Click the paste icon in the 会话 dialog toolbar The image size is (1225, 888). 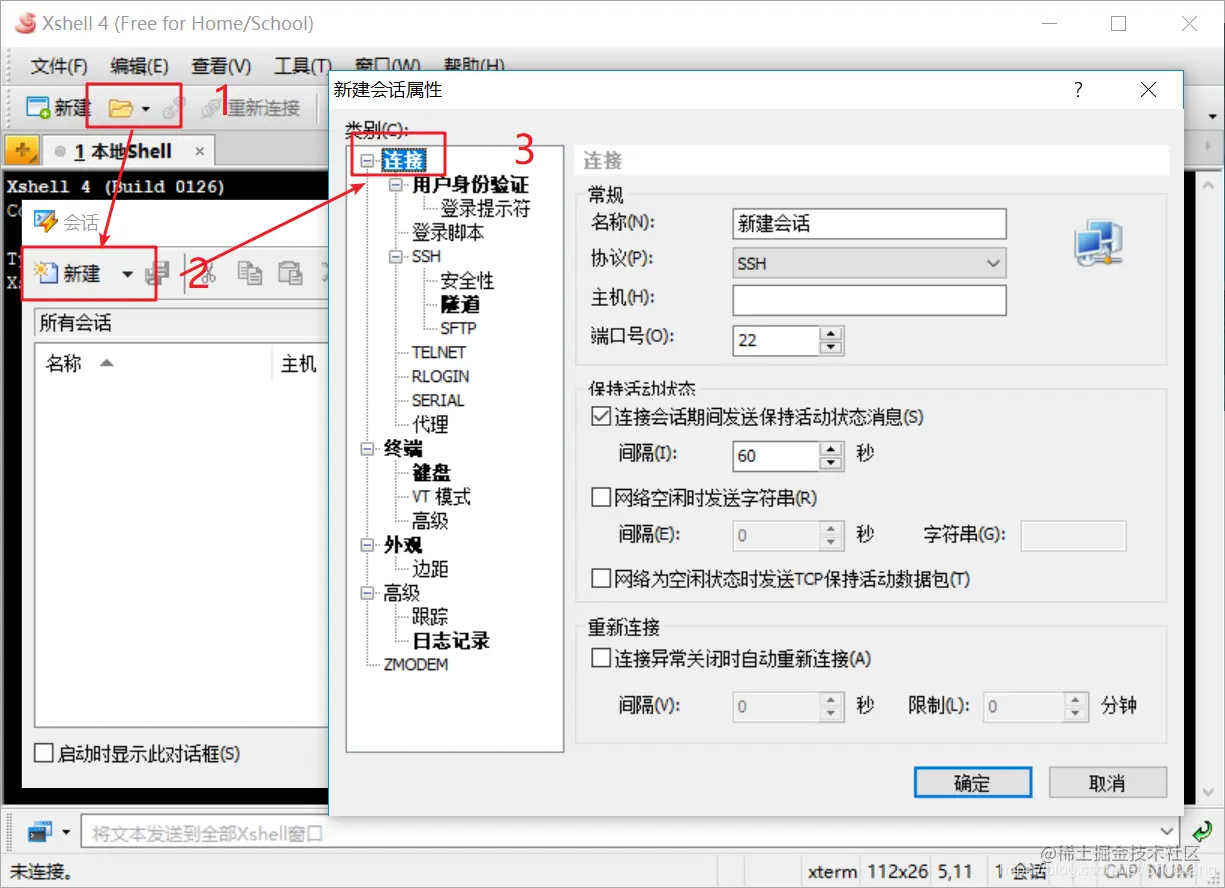click(290, 273)
